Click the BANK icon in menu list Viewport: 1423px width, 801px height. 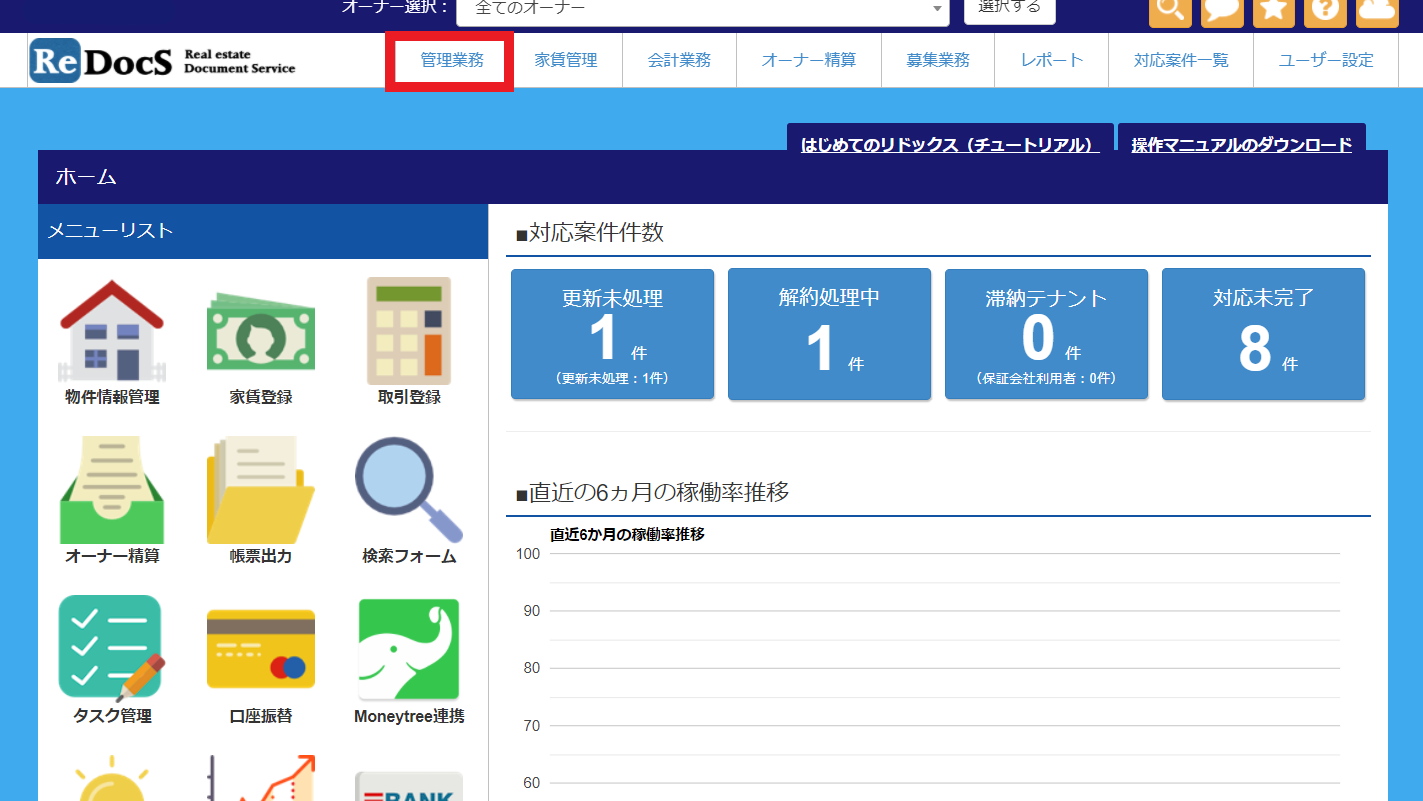[x=409, y=786]
